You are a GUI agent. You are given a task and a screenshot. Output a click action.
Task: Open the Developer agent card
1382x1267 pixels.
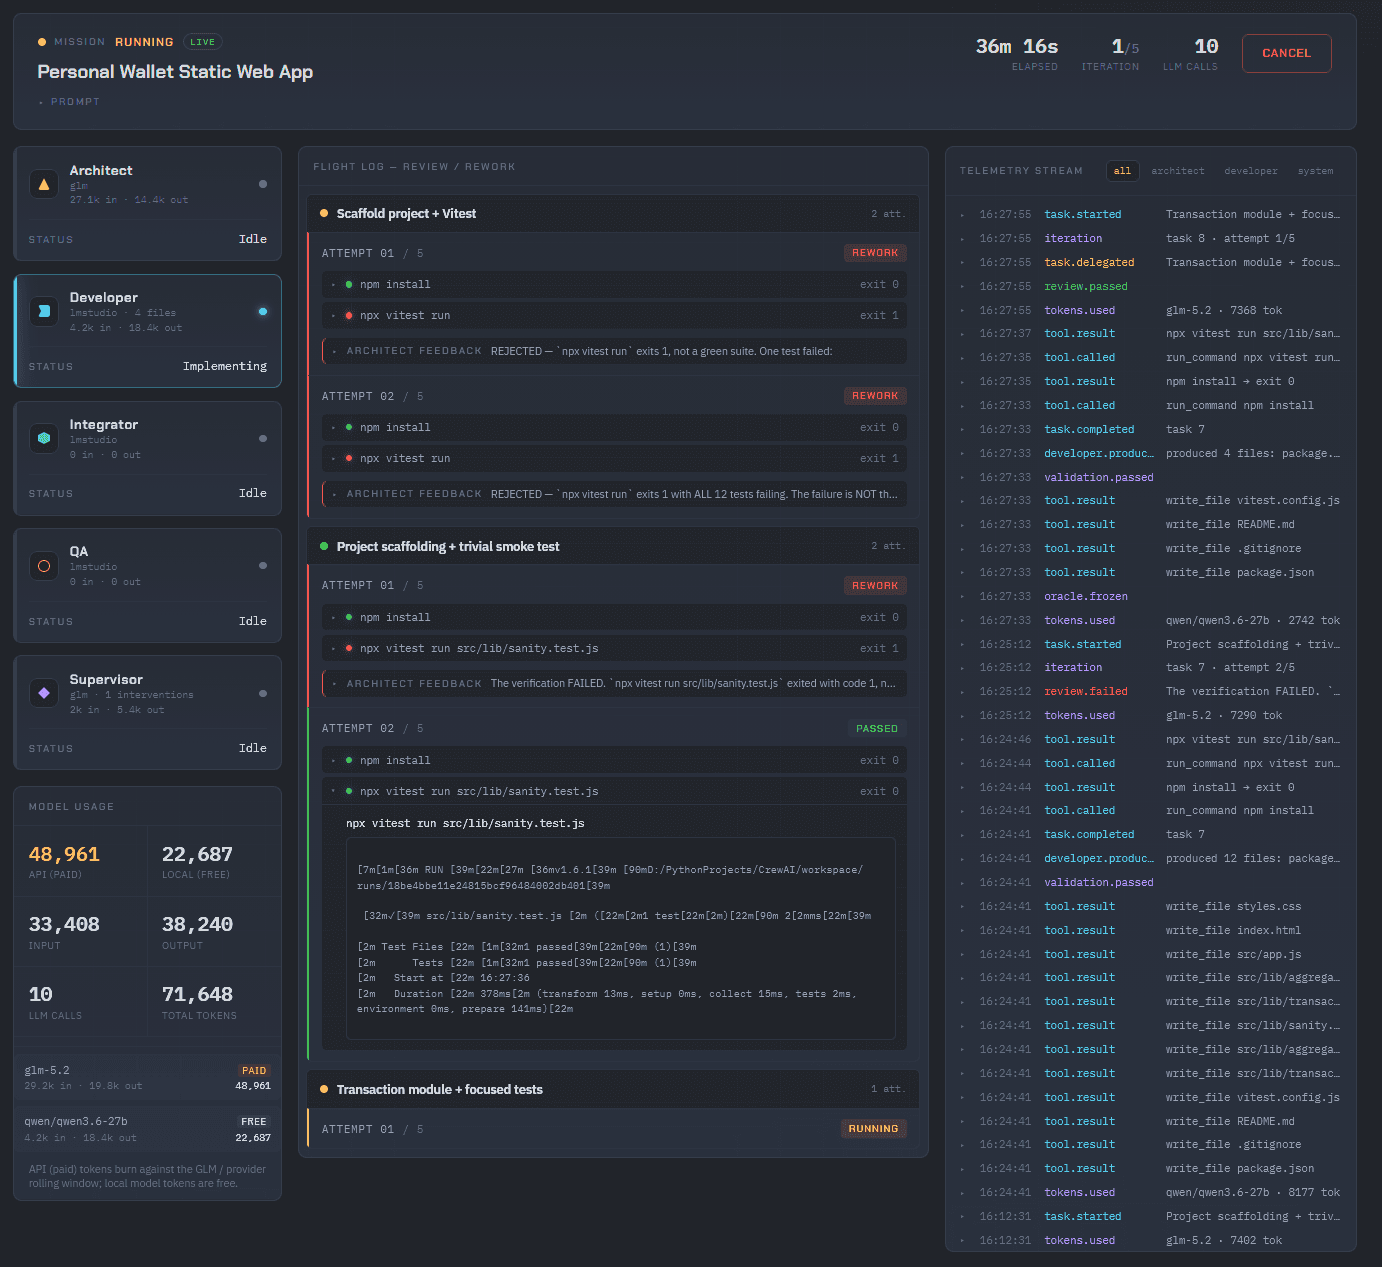pos(148,331)
